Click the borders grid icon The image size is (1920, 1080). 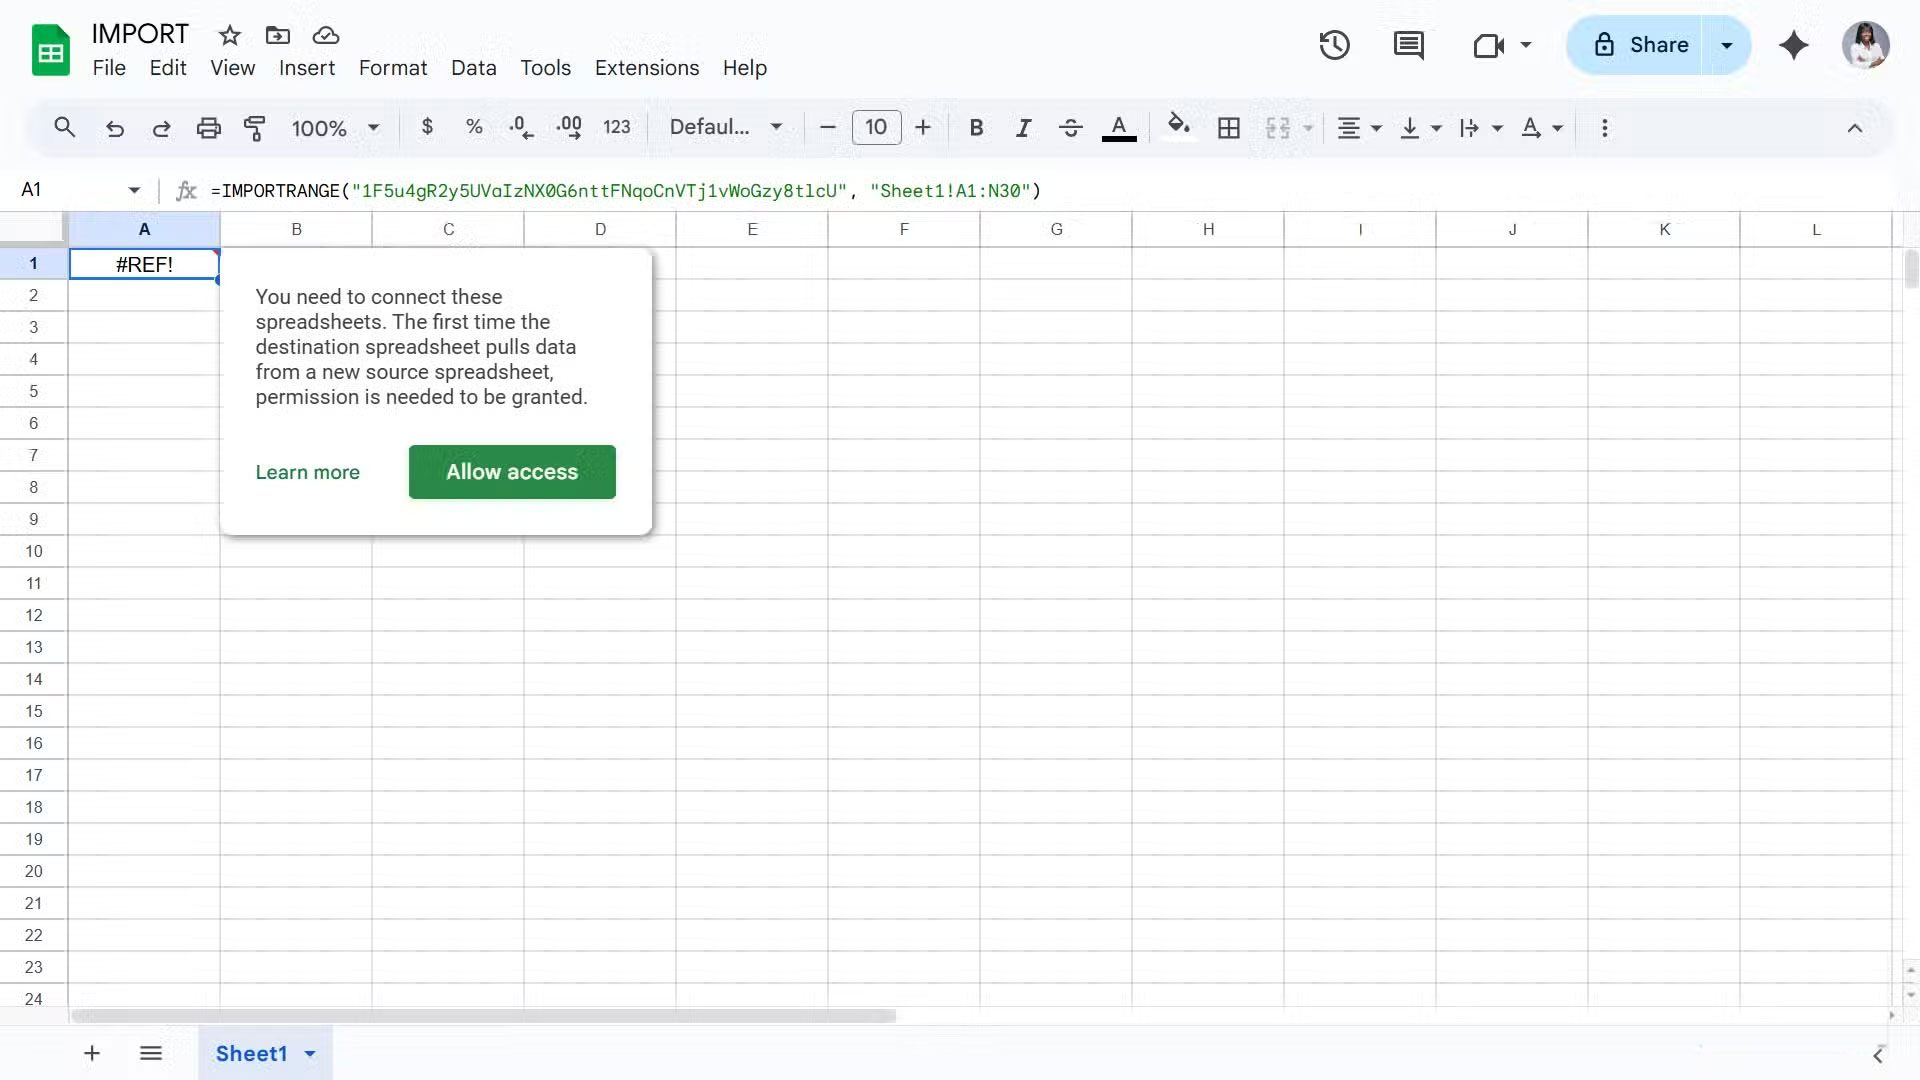[1228, 128]
